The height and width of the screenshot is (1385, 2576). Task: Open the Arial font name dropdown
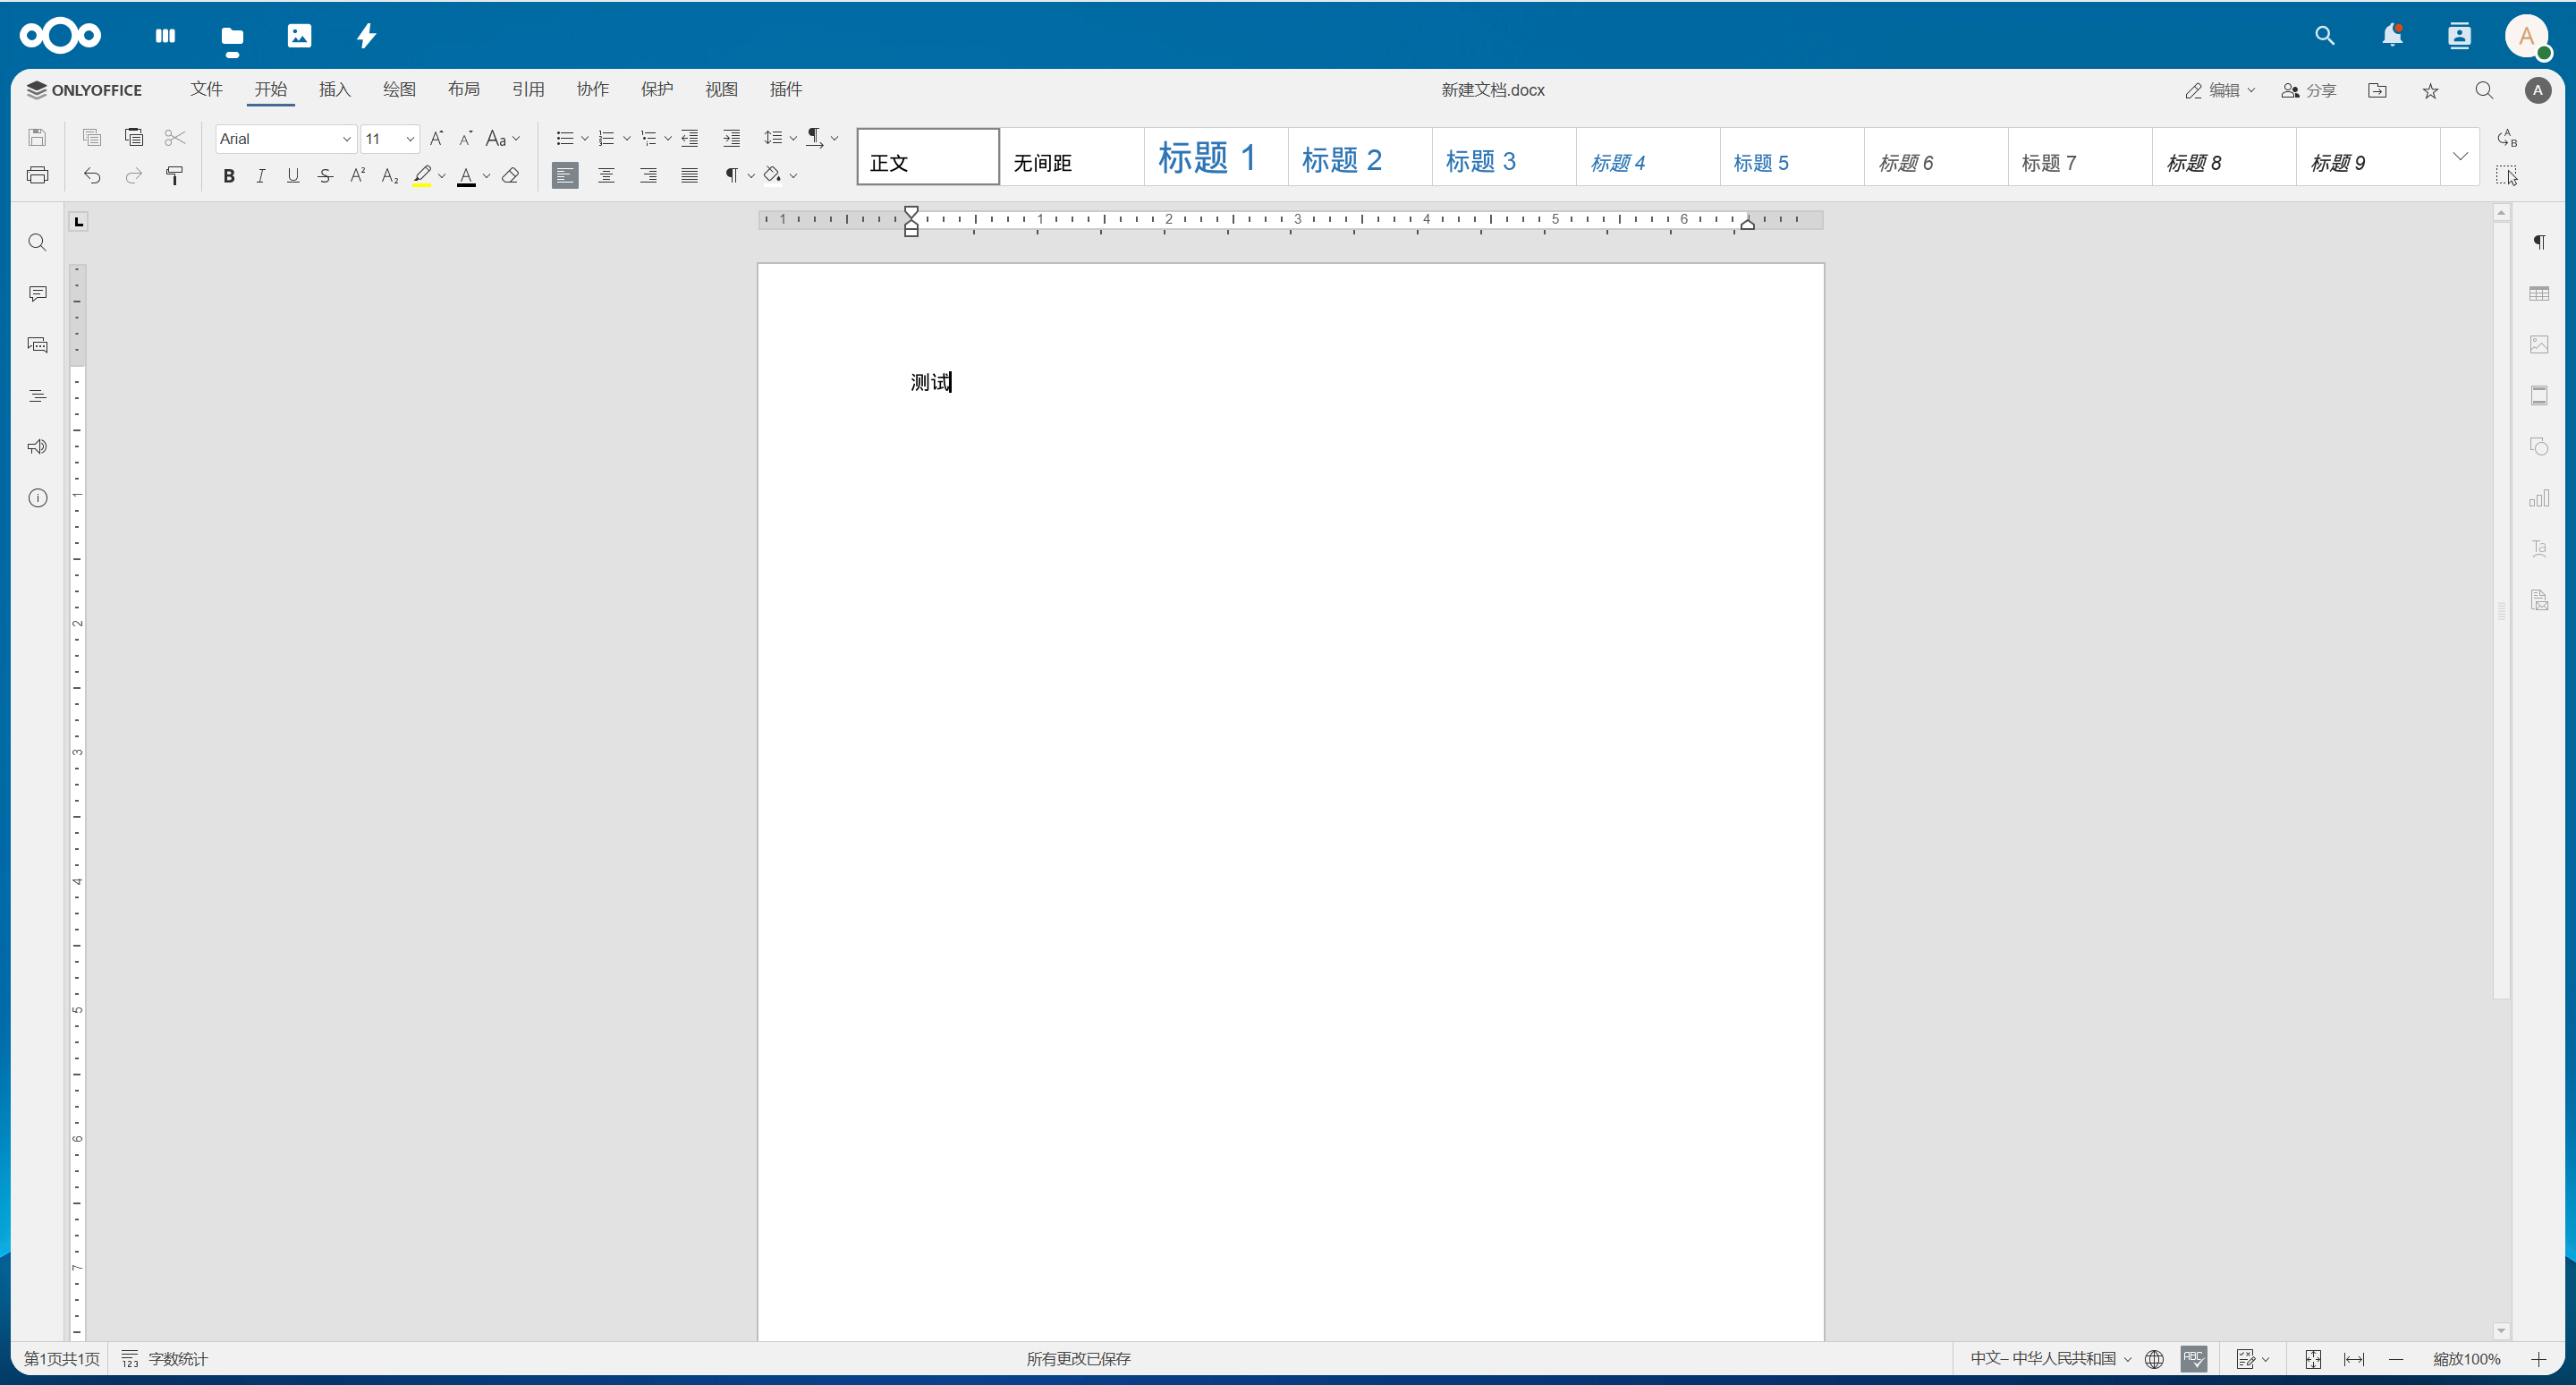pyautogui.click(x=346, y=139)
